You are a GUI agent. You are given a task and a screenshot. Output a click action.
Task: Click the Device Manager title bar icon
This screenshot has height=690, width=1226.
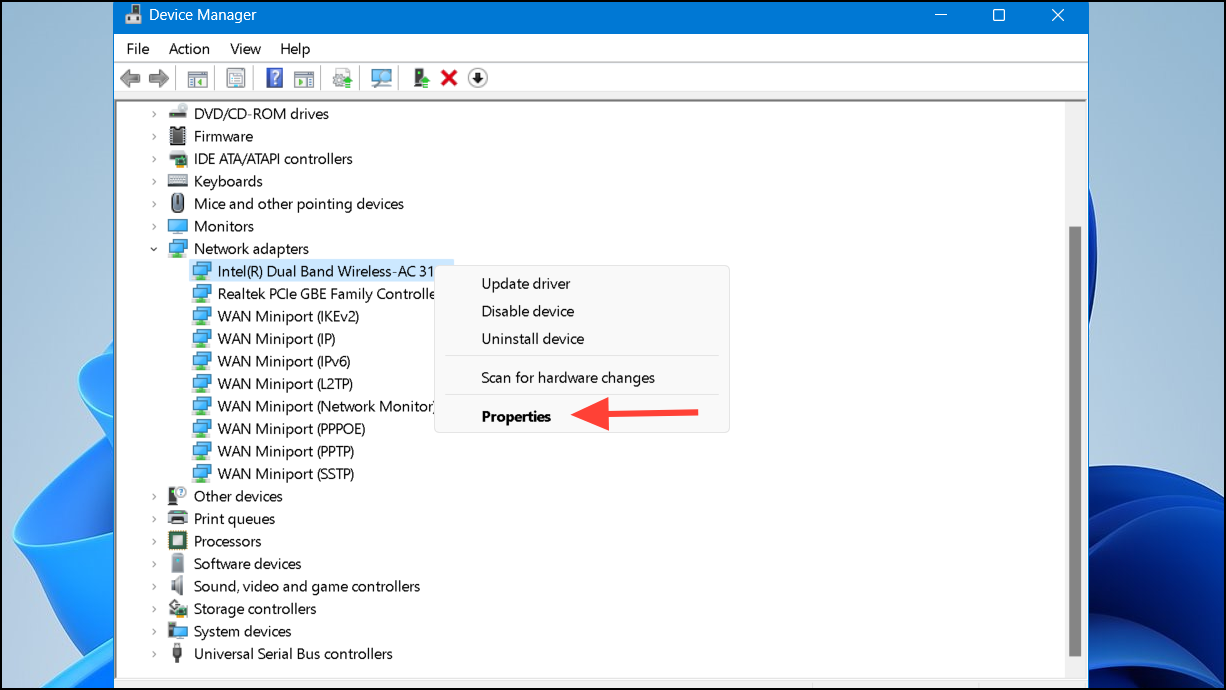point(133,15)
